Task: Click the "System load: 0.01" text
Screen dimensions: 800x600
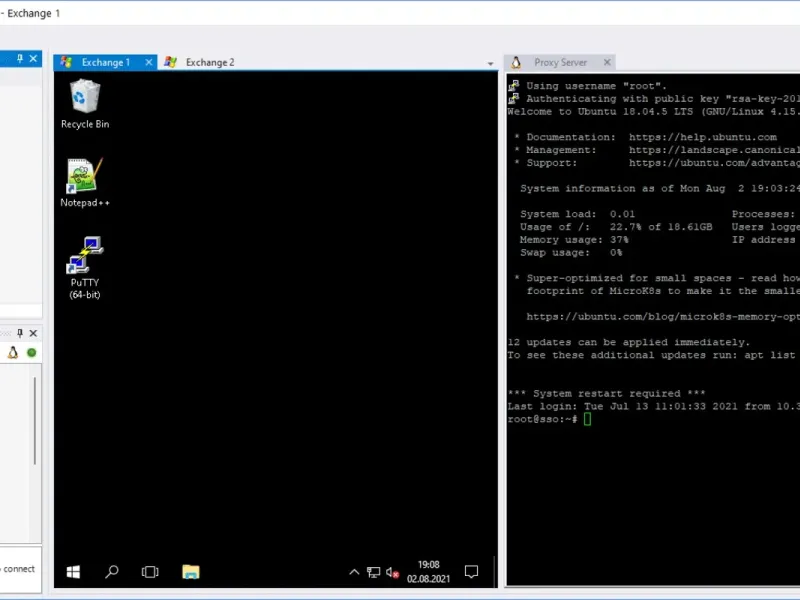Action: [577, 214]
